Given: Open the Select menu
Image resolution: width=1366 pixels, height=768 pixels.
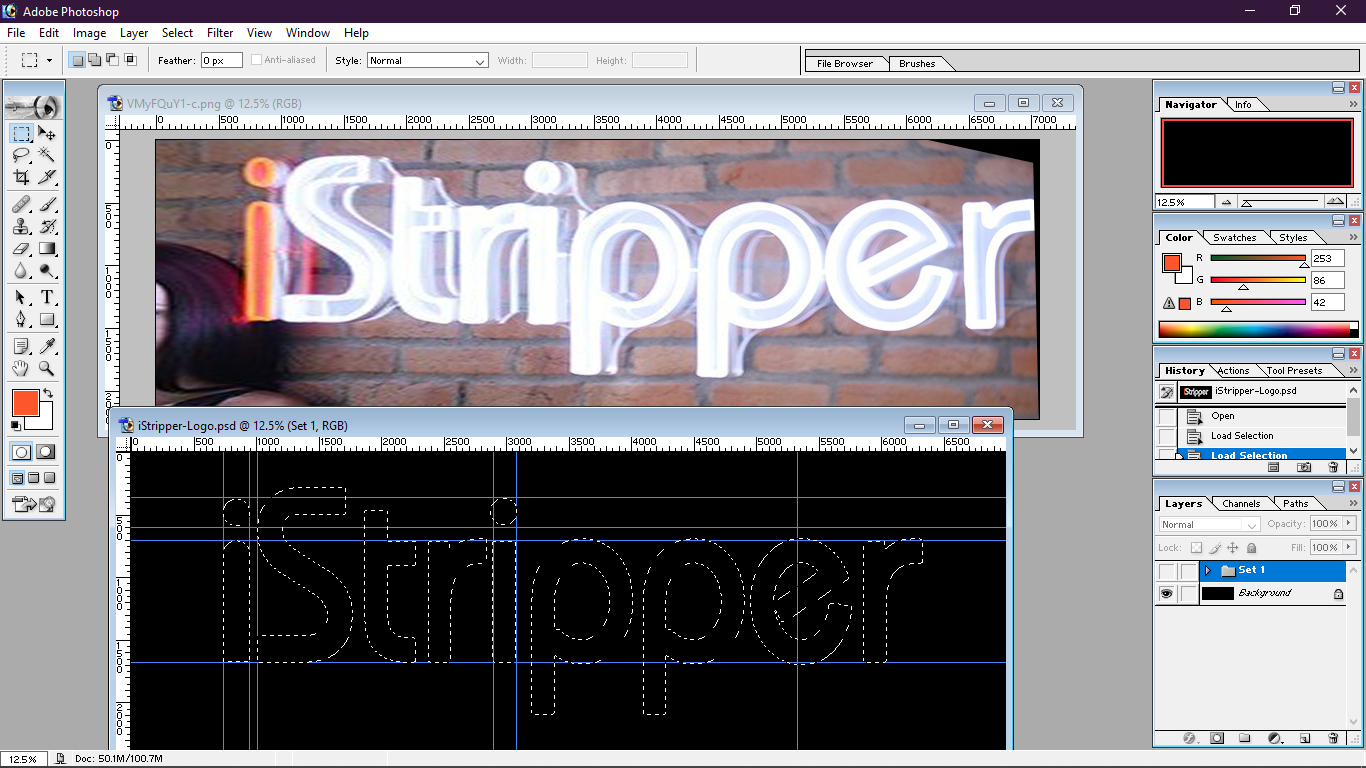Looking at the screenshot, I should (177, 33).
